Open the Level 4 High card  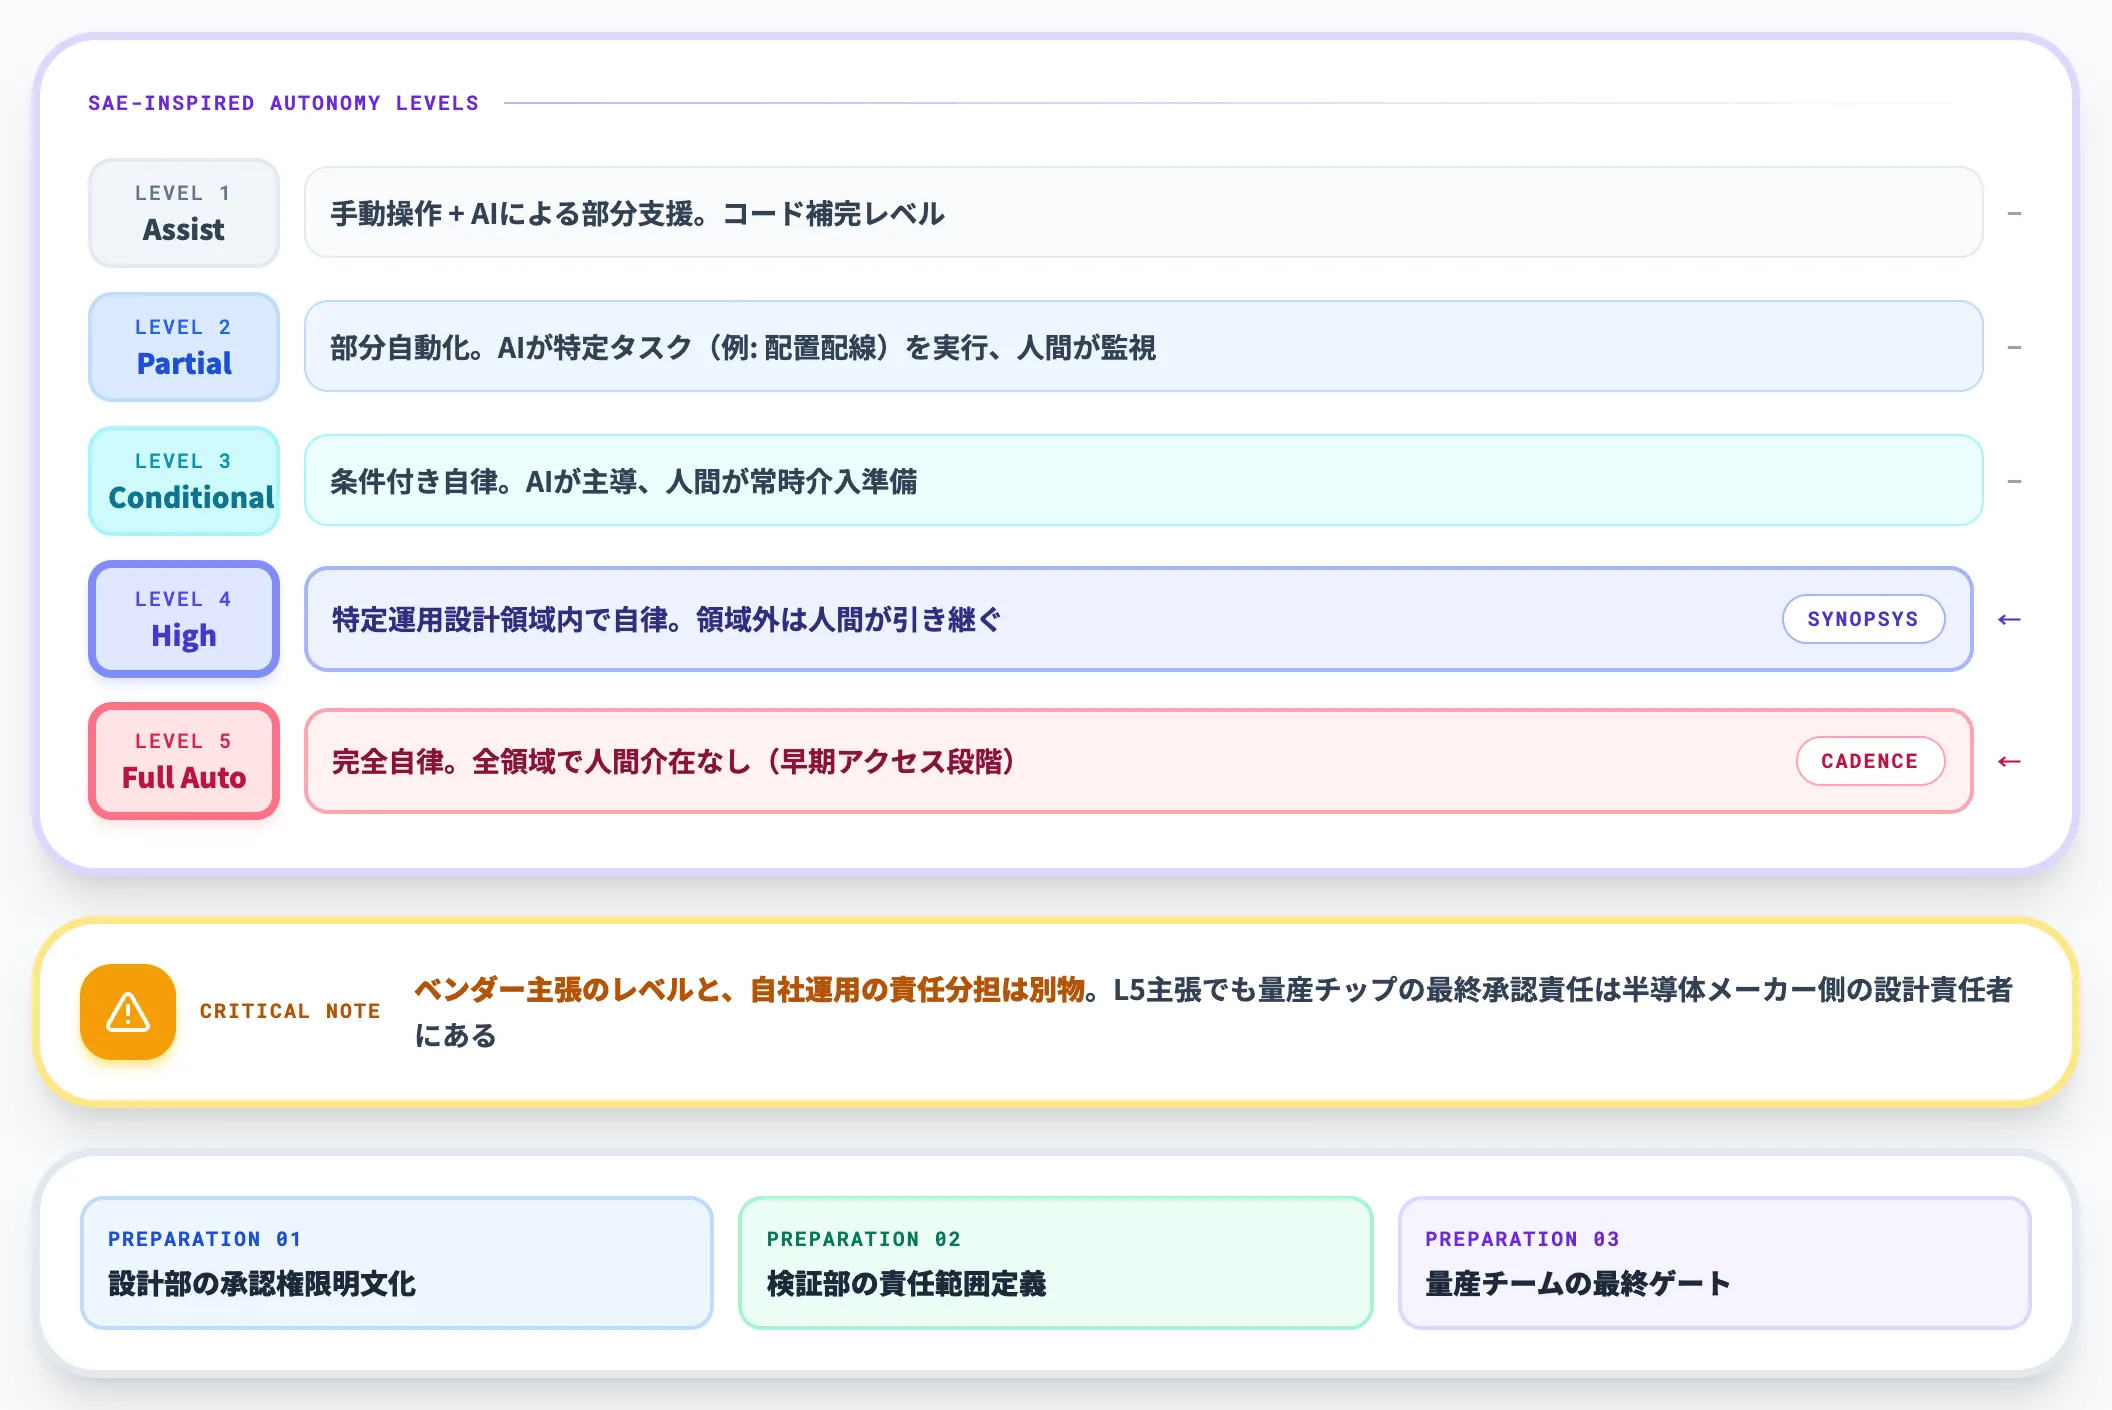pos(184,619)
